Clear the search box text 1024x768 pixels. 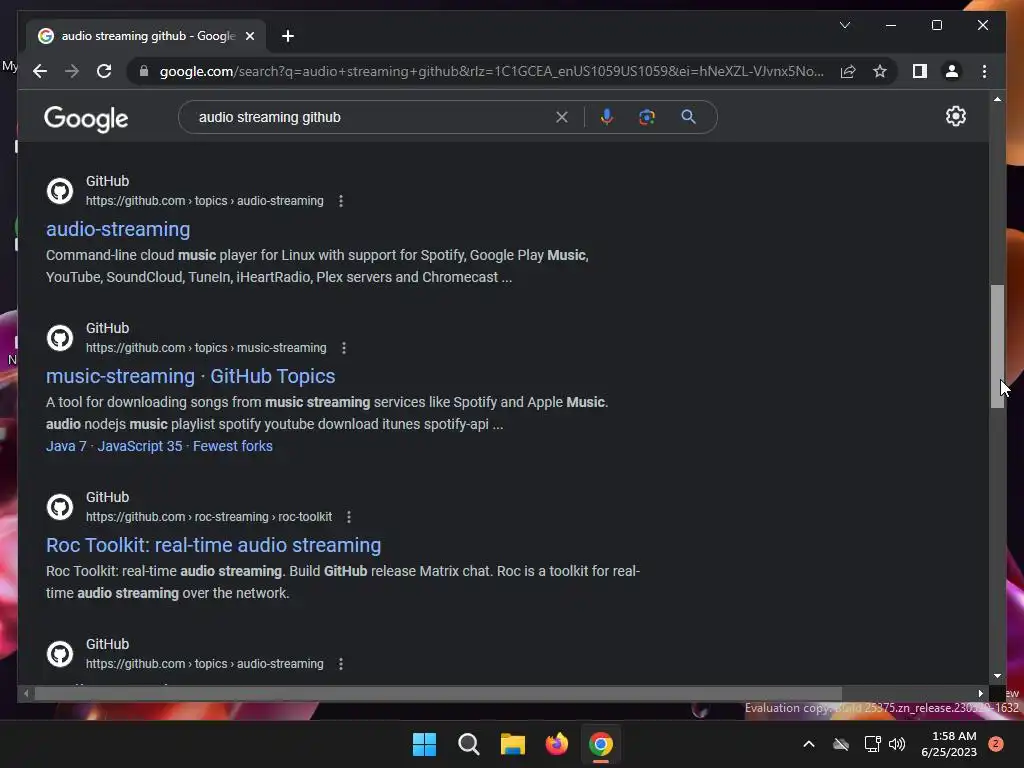pos(562,118)
